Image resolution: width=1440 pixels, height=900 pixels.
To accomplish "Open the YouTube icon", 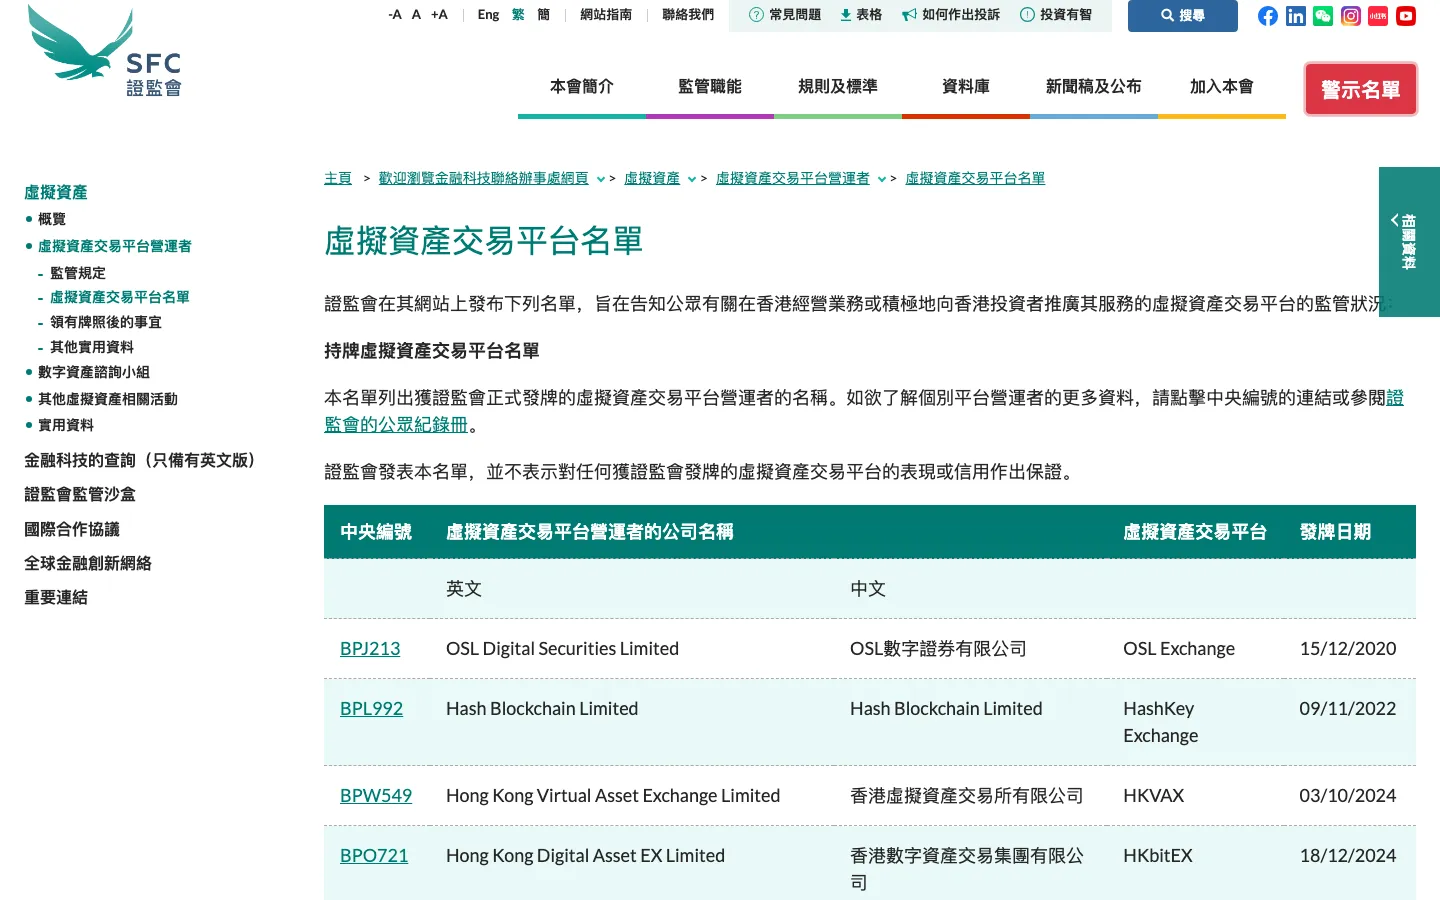I will pyautogui.click(x=1406, y=16).
